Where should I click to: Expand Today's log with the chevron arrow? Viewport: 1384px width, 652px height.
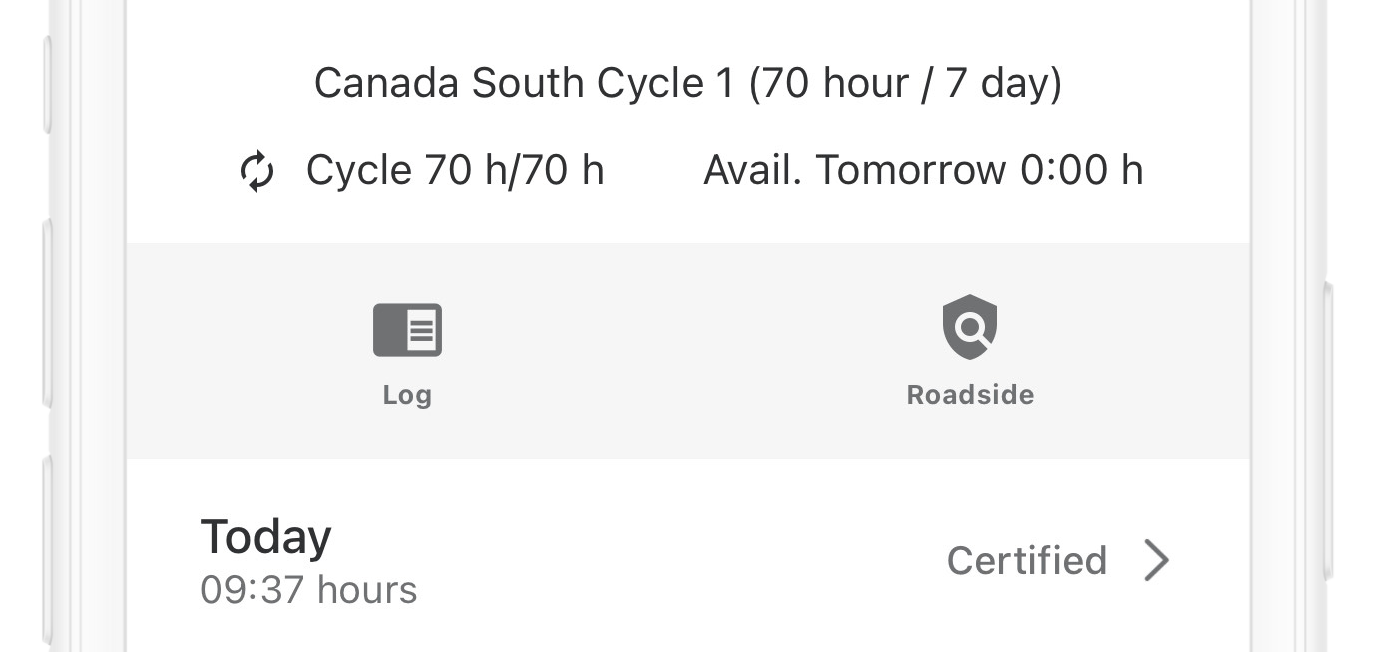pos(1156,561)
